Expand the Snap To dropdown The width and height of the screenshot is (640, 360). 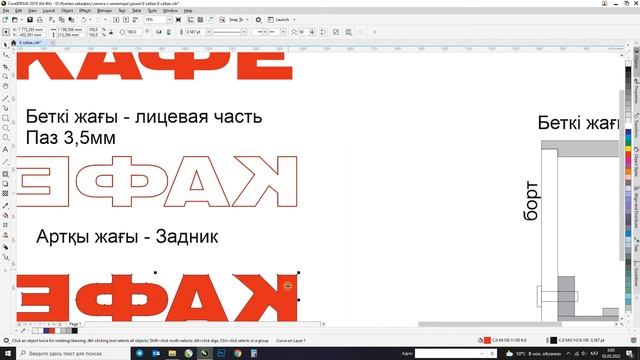(247, 20)
